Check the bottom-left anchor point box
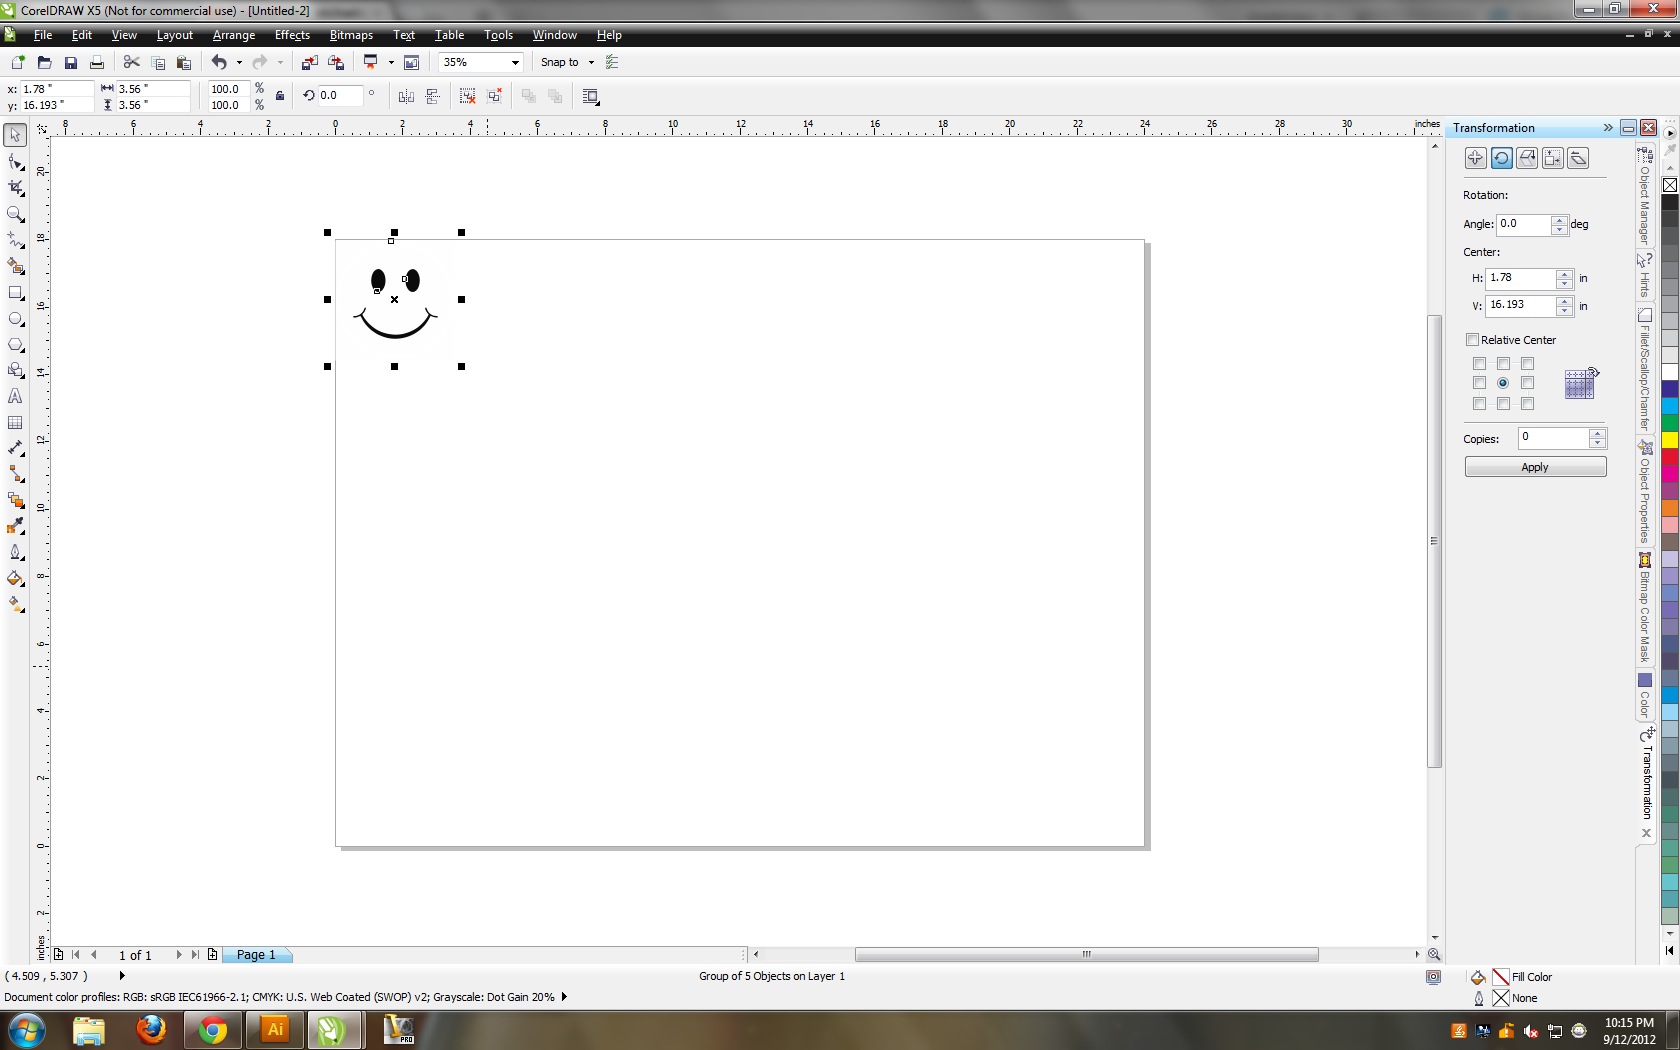Image resolution: width=1680 pixels, height=1050 pixels. point(1479,404)
